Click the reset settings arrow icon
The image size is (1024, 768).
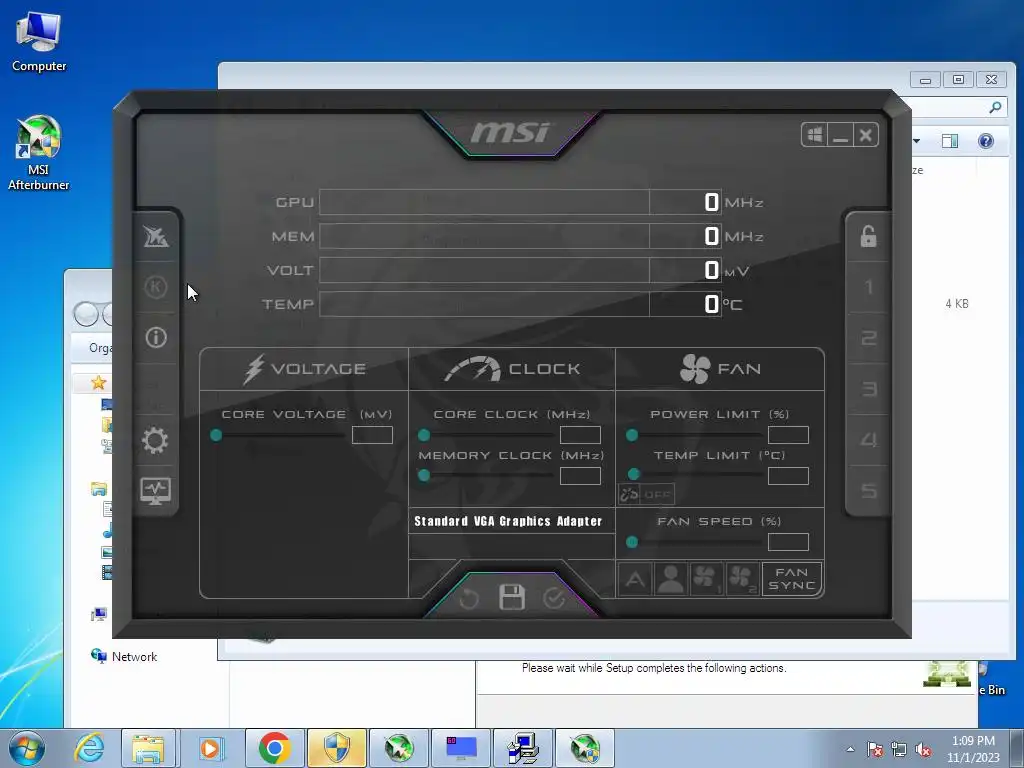tap(469, 598)
